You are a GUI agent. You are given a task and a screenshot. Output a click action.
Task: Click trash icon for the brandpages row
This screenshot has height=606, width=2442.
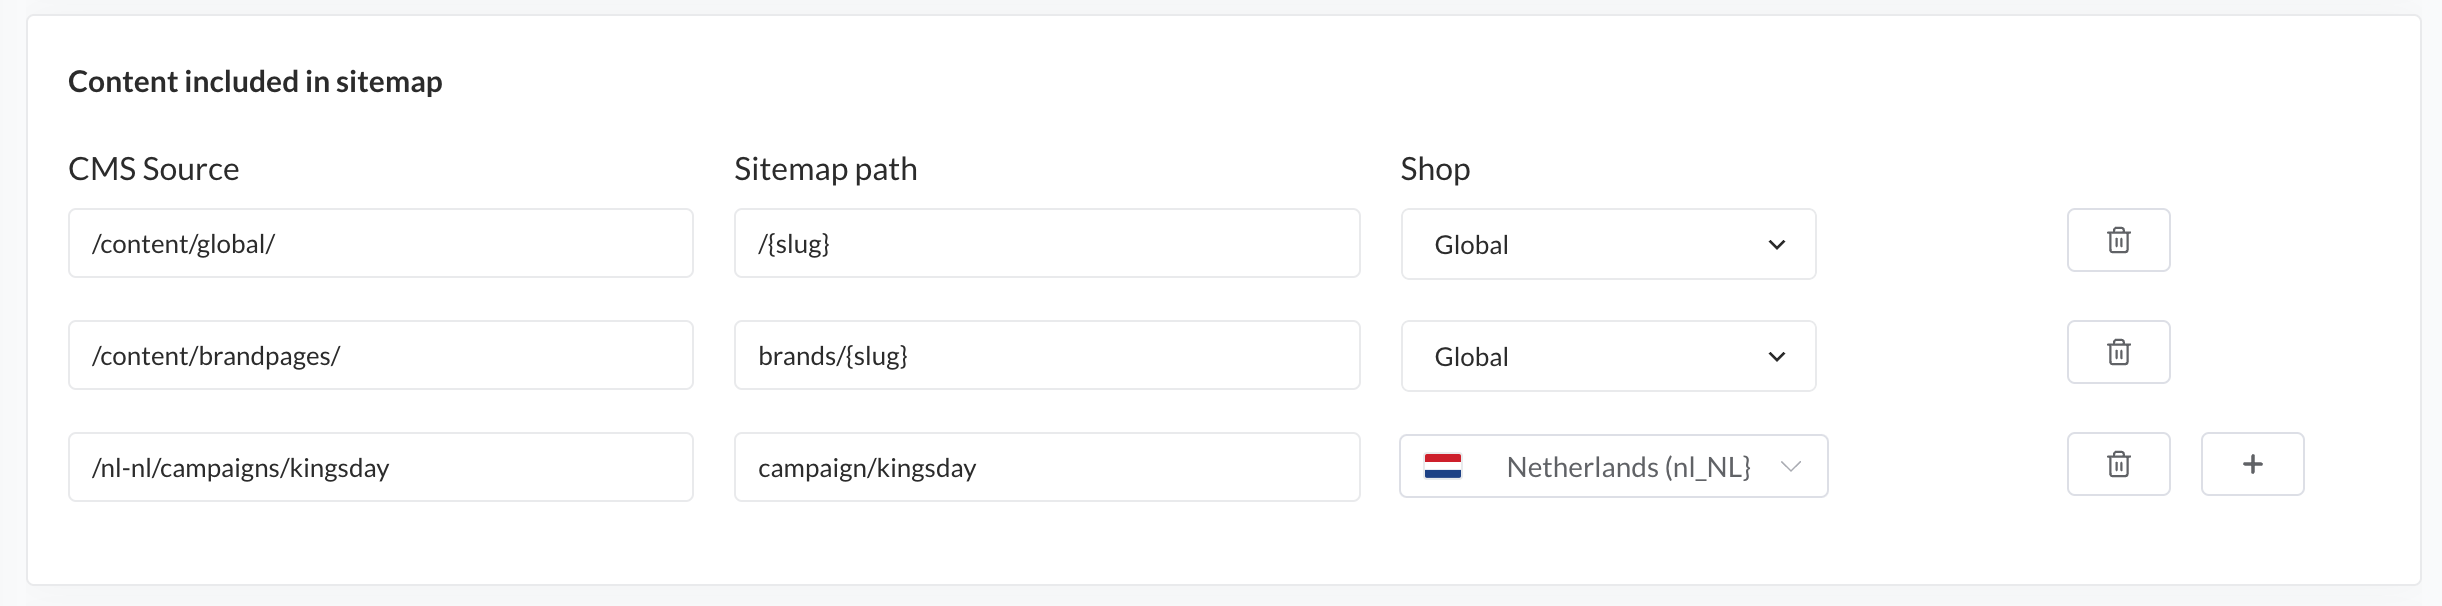[x=2118, y=352]
